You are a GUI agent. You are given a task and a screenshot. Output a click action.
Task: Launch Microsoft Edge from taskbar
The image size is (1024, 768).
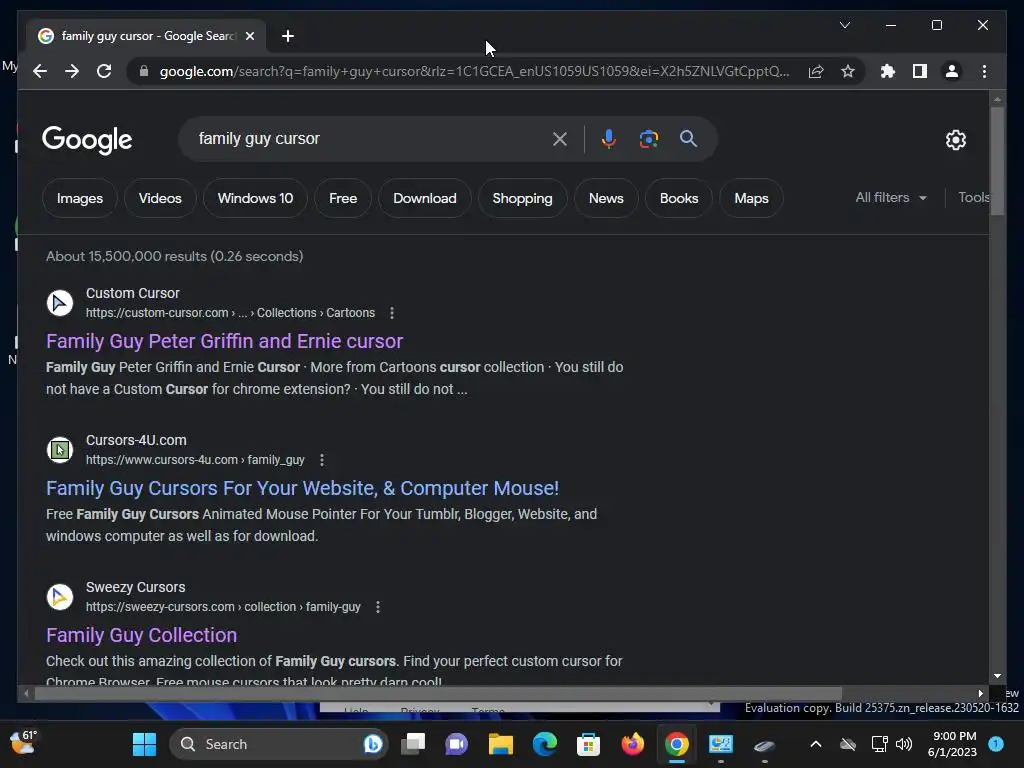click(545, 744)
